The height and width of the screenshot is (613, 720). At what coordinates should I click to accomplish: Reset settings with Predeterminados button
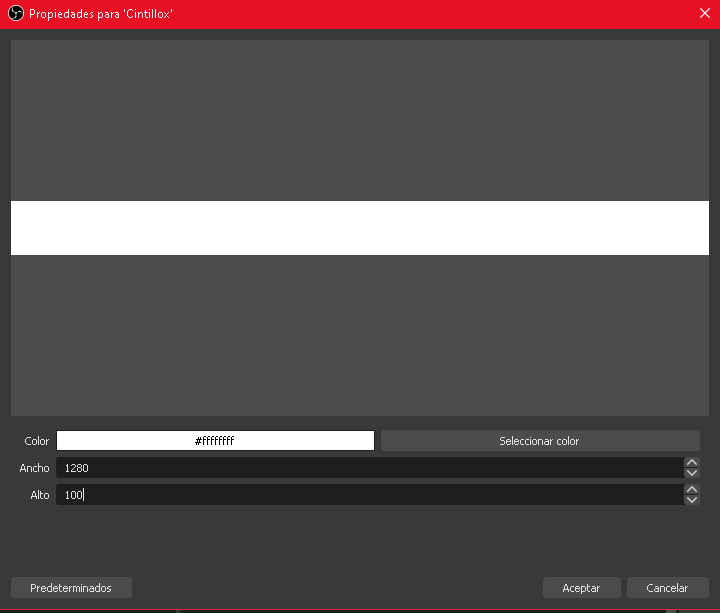click(71, 588)
